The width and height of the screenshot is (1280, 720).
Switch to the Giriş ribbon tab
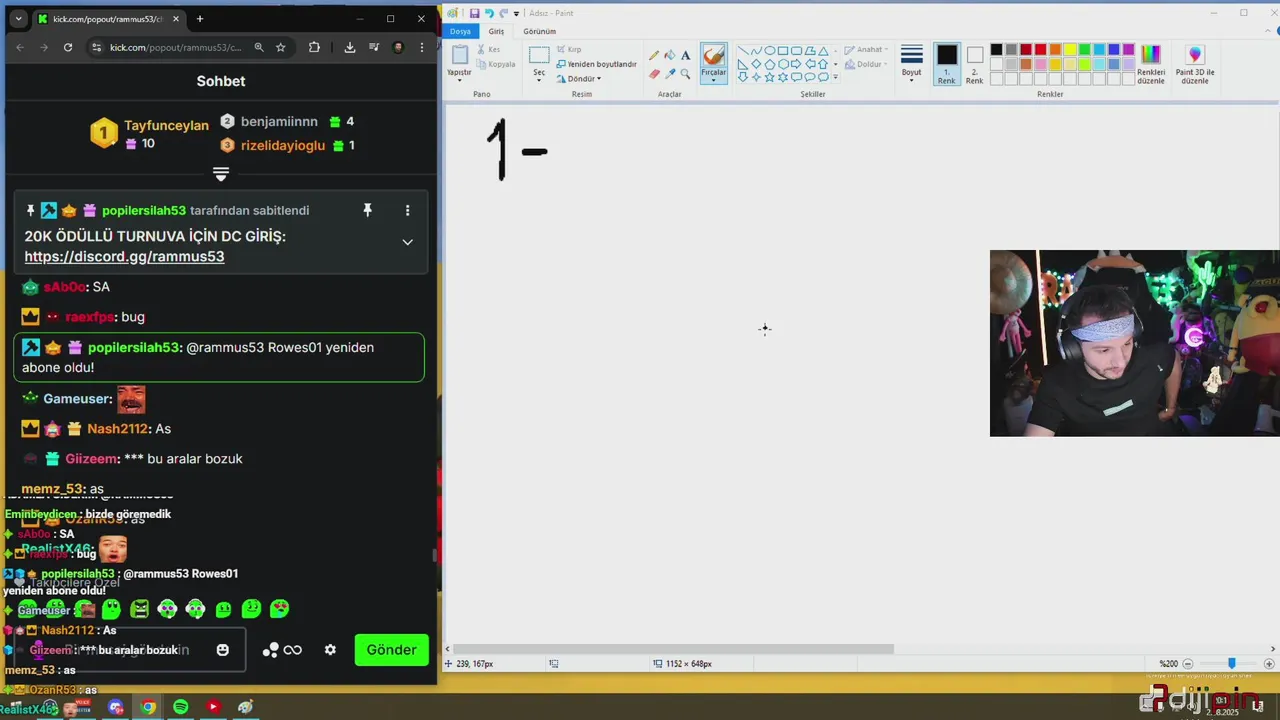pos(496,31)
